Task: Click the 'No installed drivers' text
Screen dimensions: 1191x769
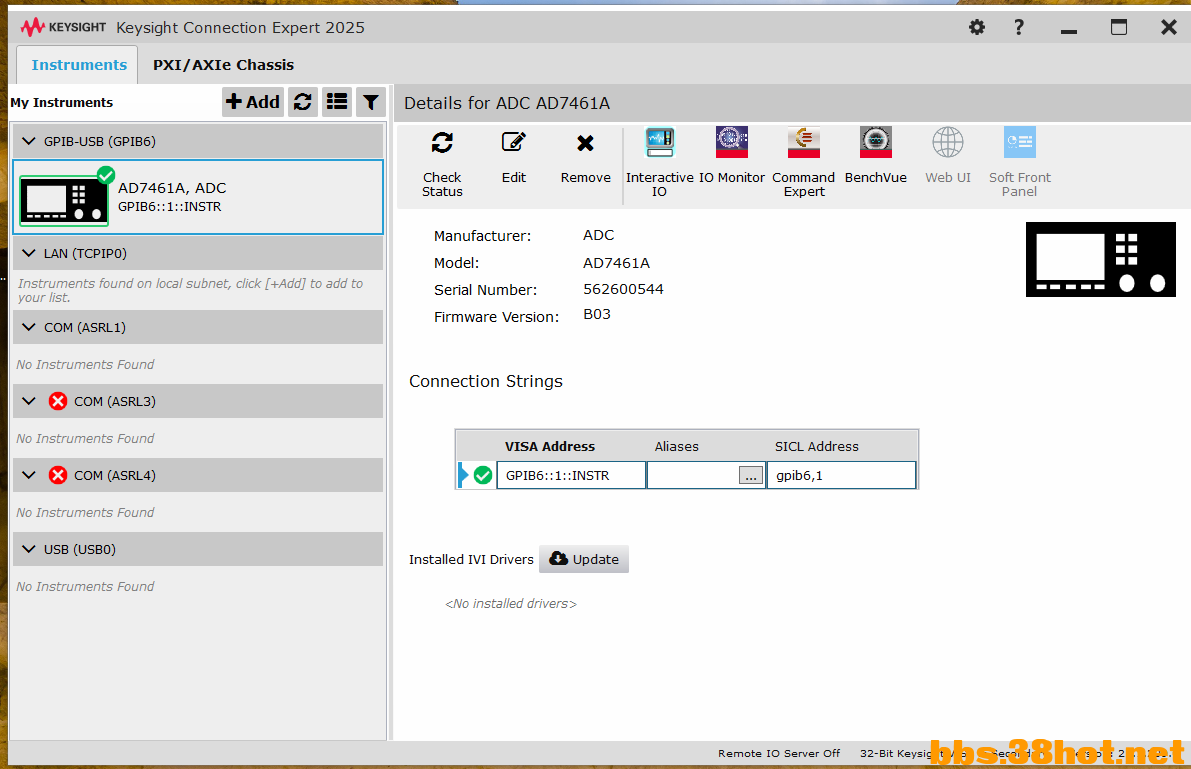Action: point(510,603)
